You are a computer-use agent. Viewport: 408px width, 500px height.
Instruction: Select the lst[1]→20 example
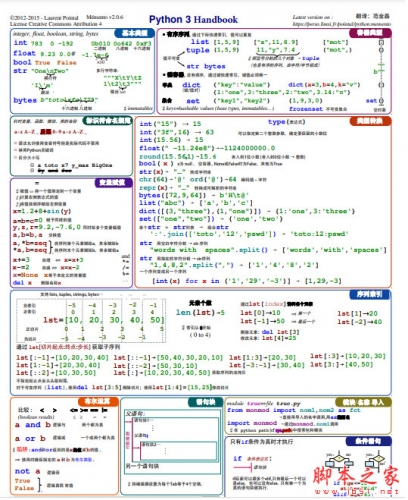click(357, 314)
